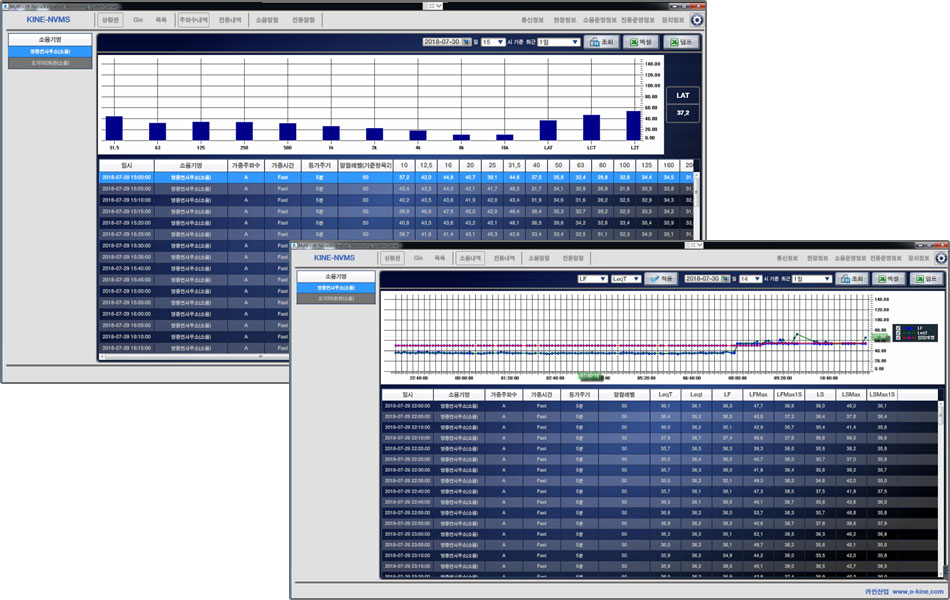Screen dimensions: 950x600
Task: Click the LAT bar in frequency chart
Action: (548, 130)
